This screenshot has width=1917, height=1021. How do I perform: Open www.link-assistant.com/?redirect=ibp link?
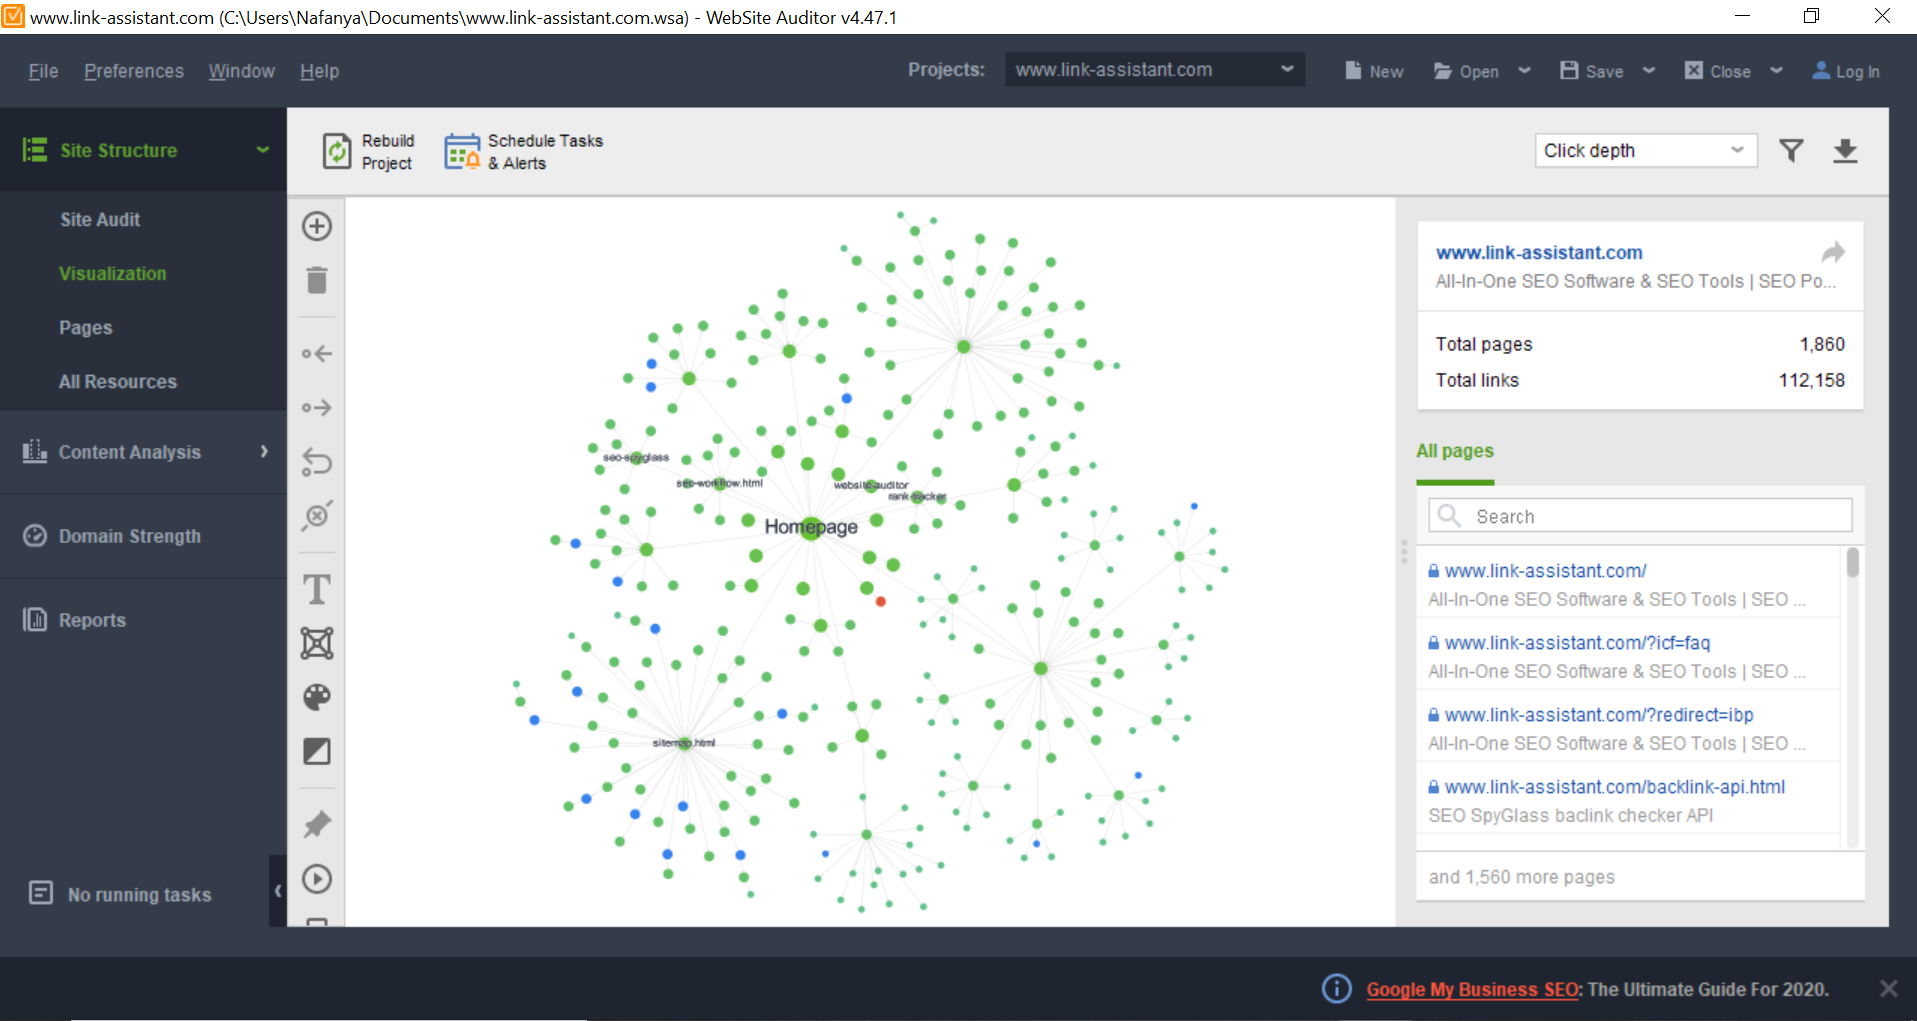(1599, 715)
